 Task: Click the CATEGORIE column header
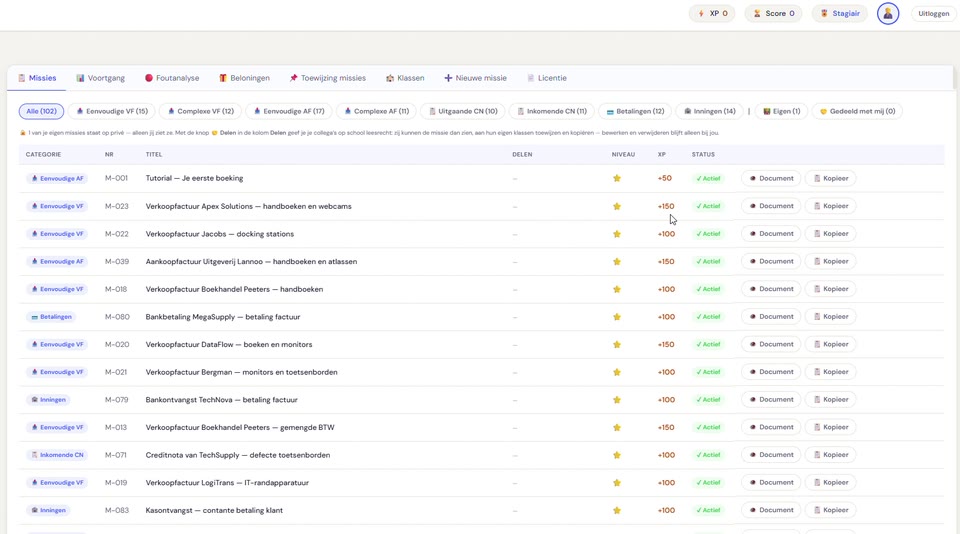tap(43, 154)
